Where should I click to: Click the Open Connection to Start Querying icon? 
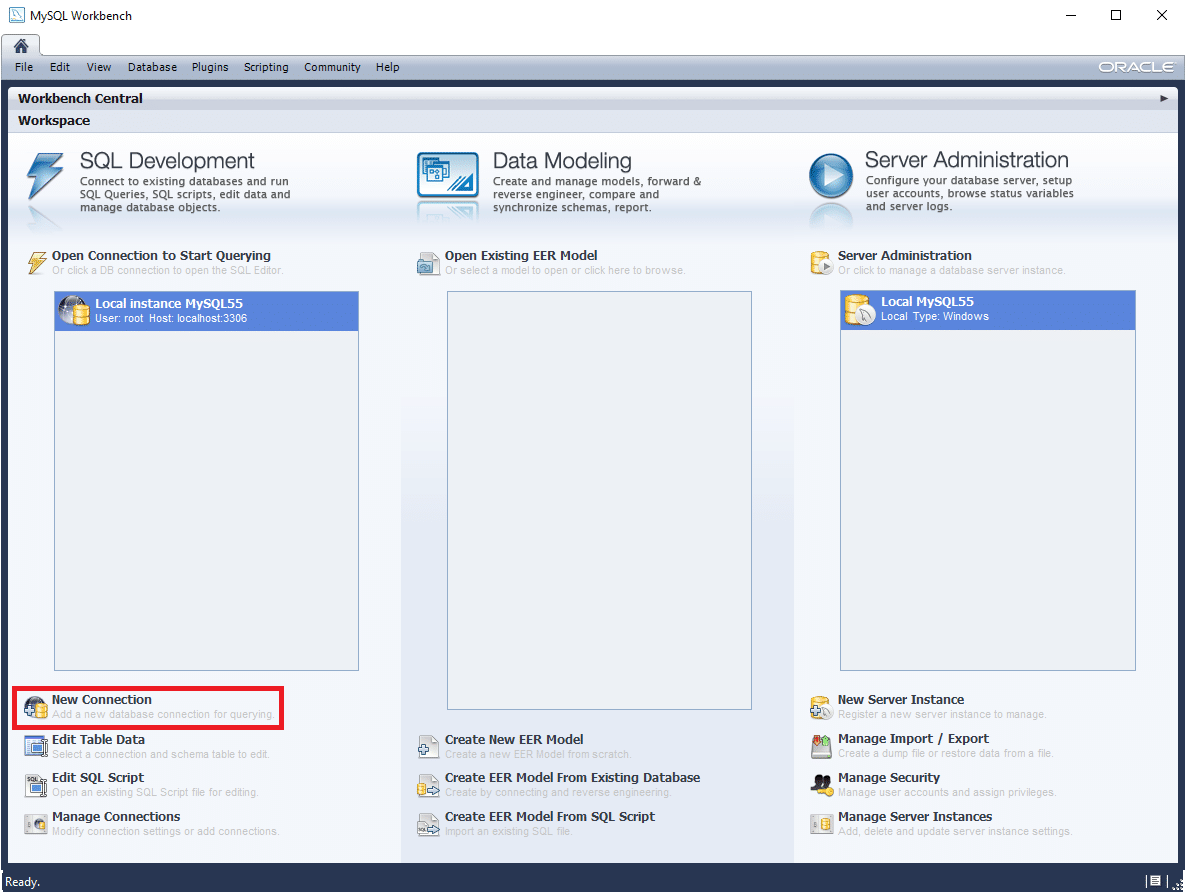[37, 262]
